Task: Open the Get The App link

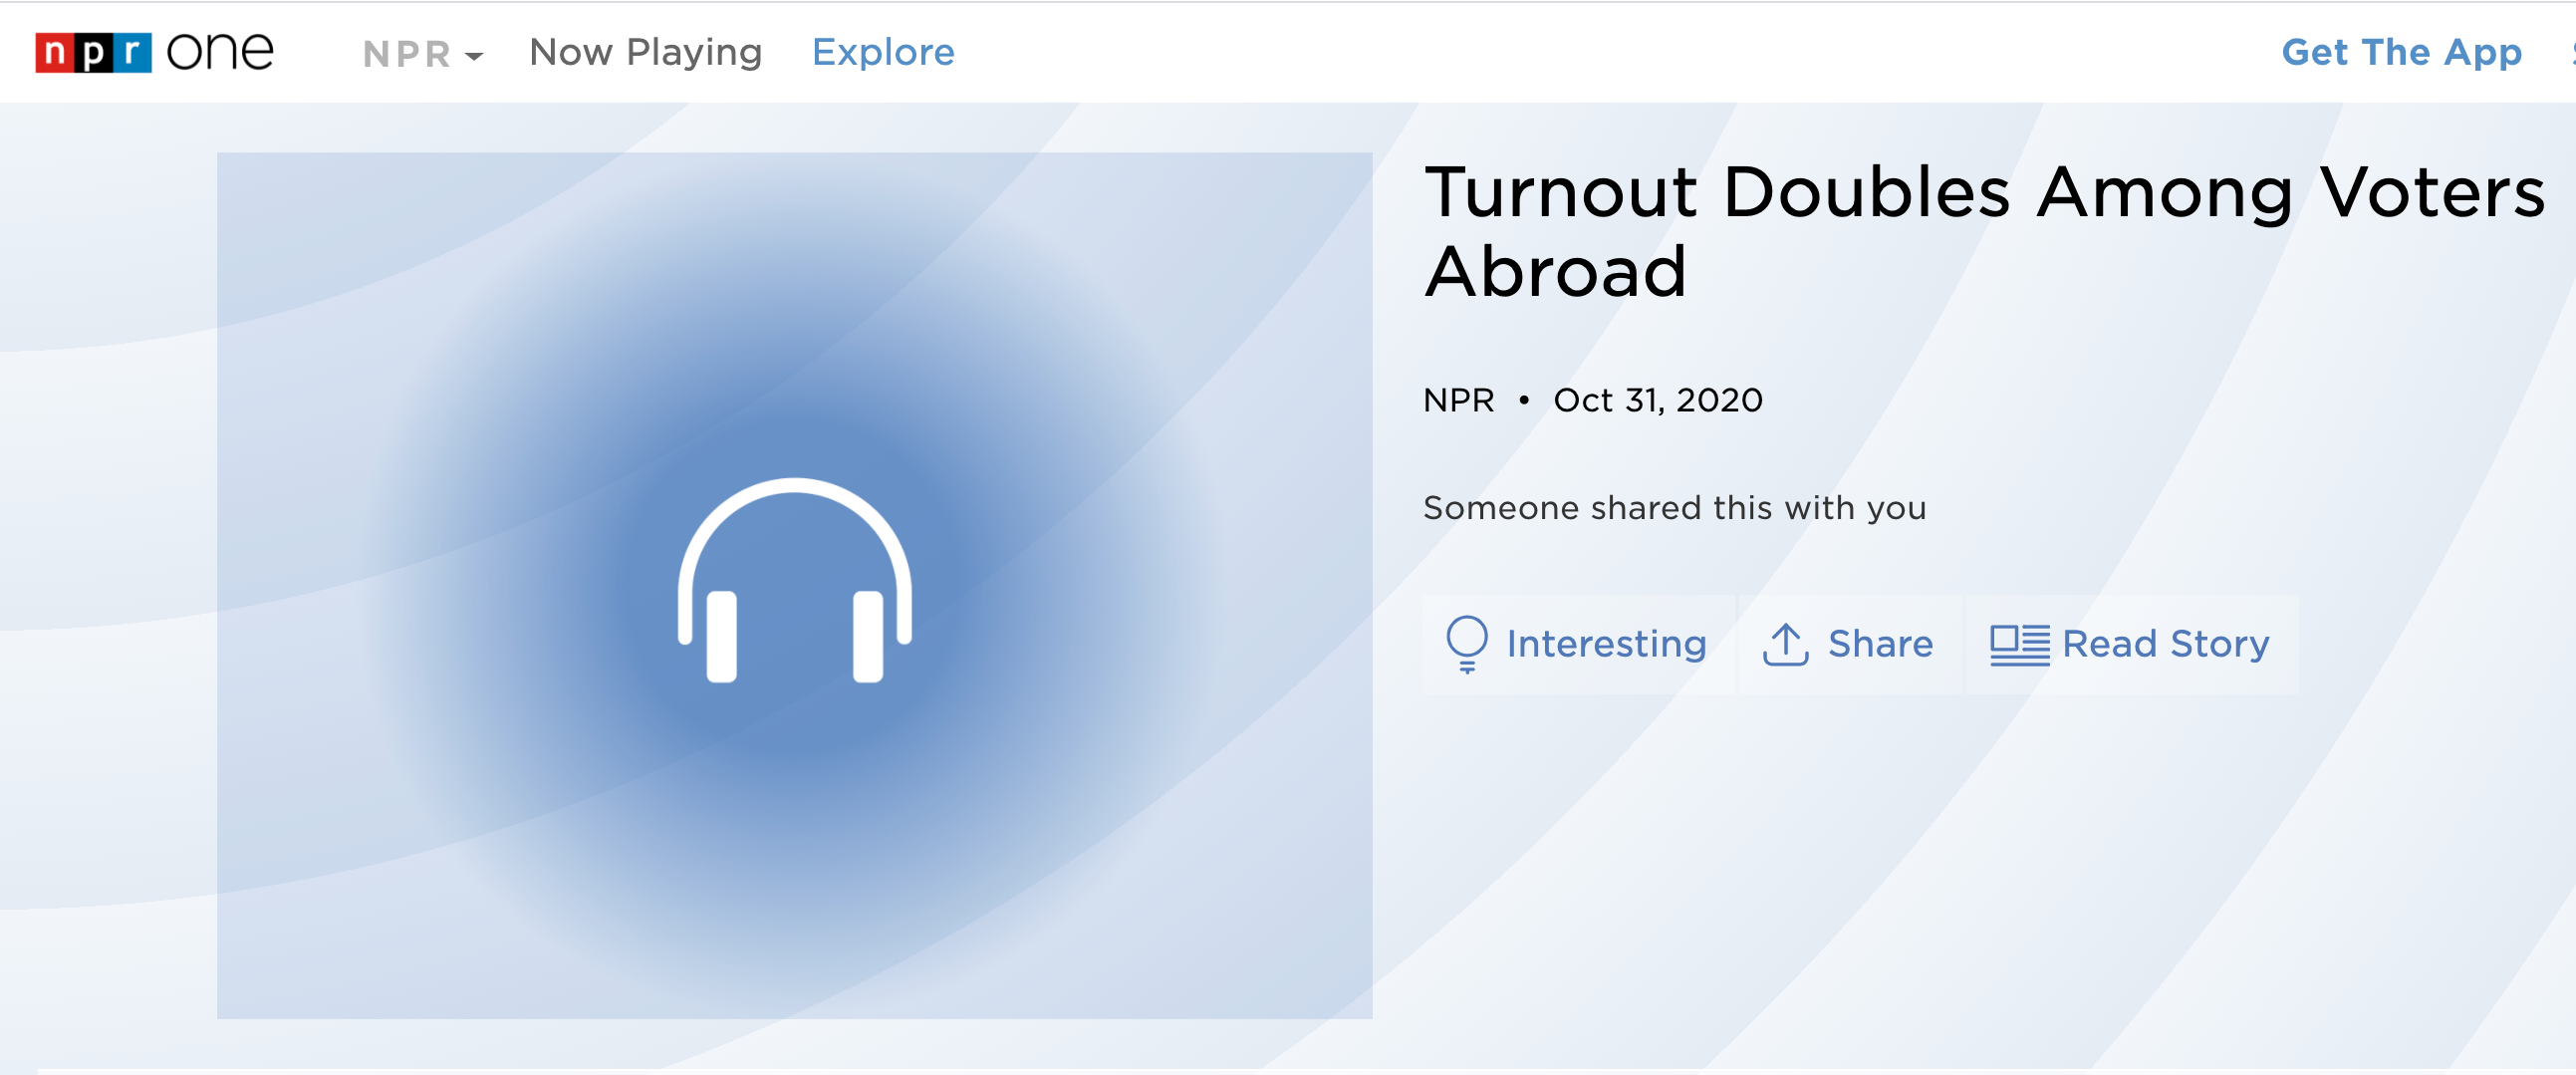Action: click(x=2400, y=52)
